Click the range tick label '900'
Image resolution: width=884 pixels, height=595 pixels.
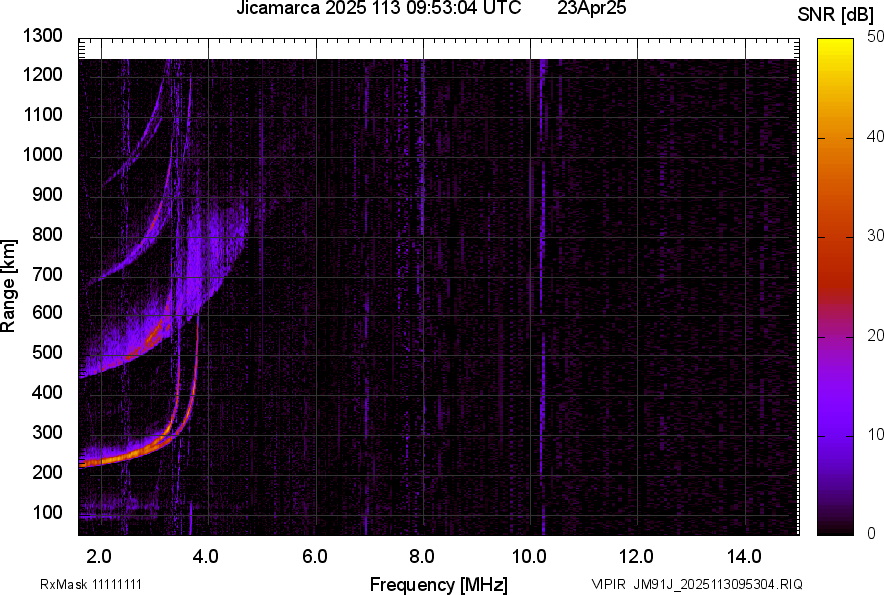click(x=47, y=194)
